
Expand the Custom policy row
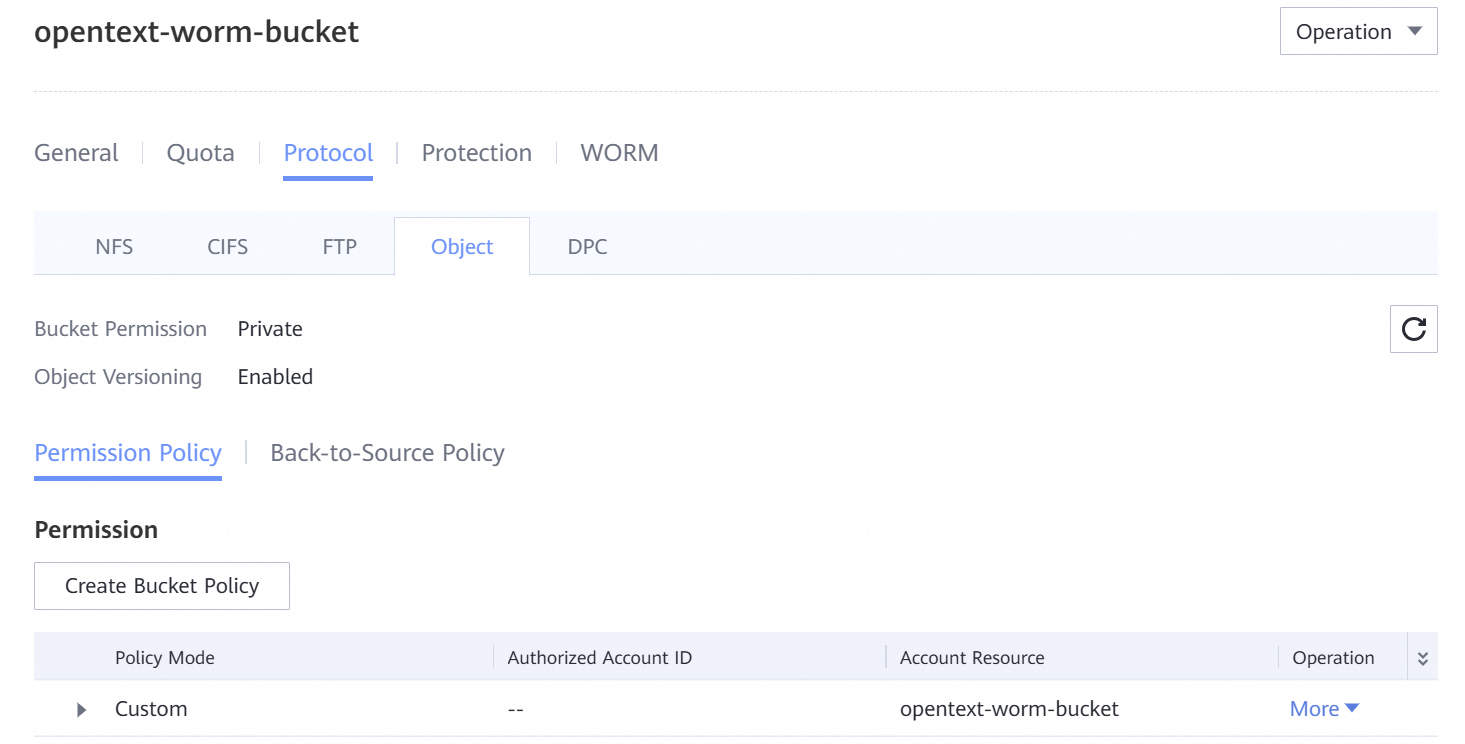click(x=82, y=710)
